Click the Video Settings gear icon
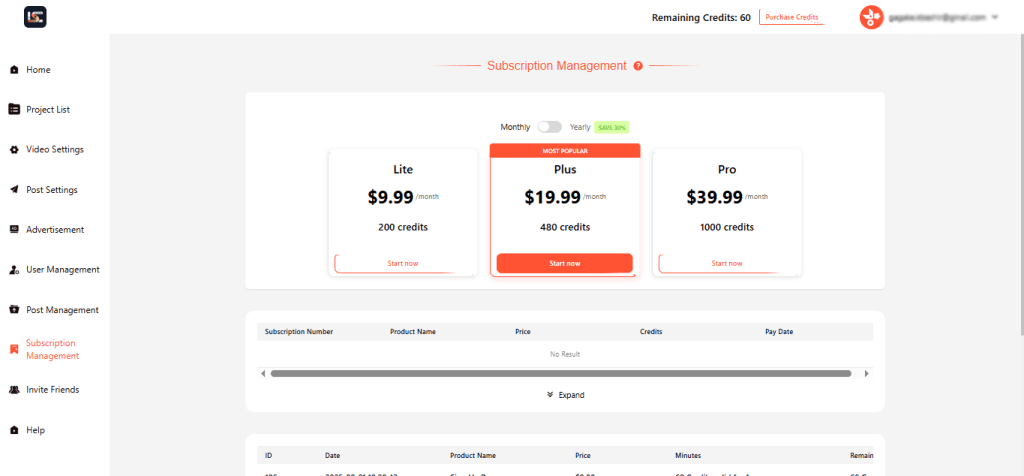The image size is (1024, 476). coord(14,150)
